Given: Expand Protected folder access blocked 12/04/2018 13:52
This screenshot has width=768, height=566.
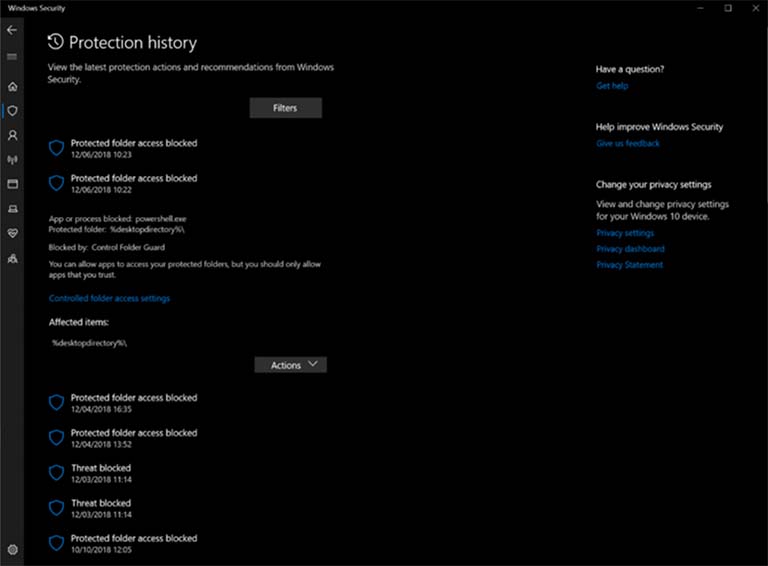Looking at the screenshot, I should (134, 433).
